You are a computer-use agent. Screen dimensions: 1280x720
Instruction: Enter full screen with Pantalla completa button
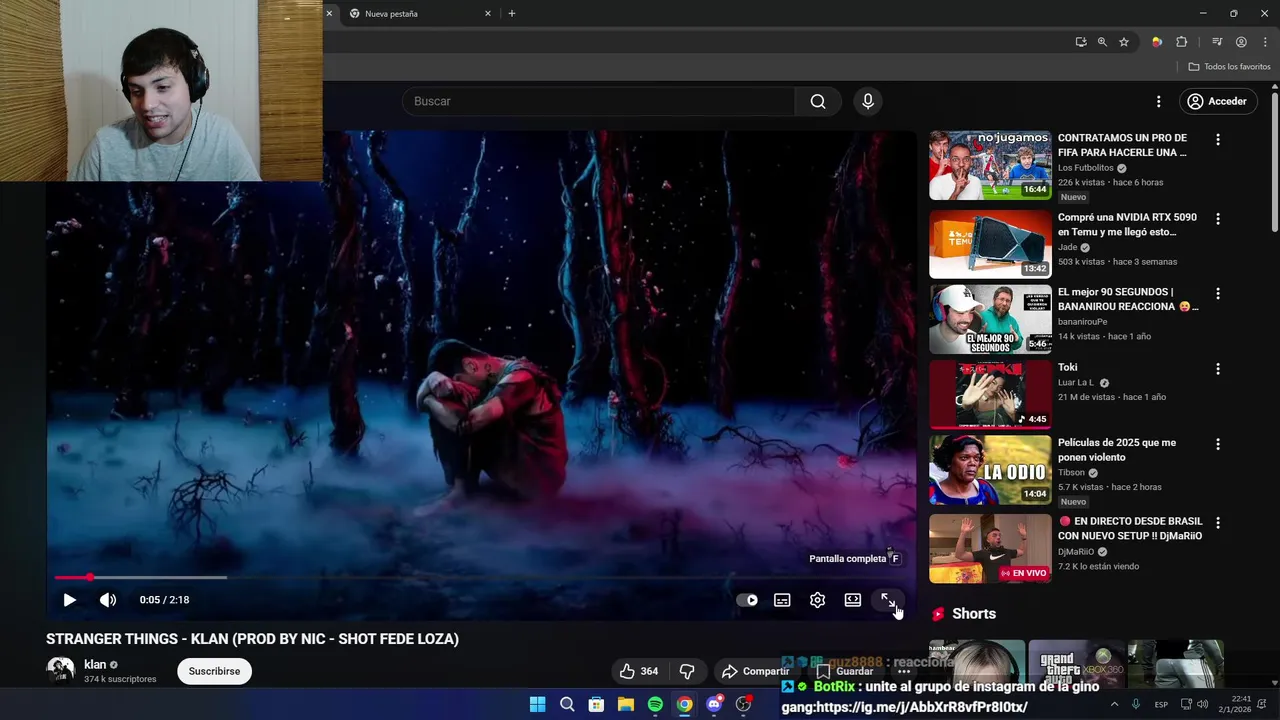[x=888, y=600]
